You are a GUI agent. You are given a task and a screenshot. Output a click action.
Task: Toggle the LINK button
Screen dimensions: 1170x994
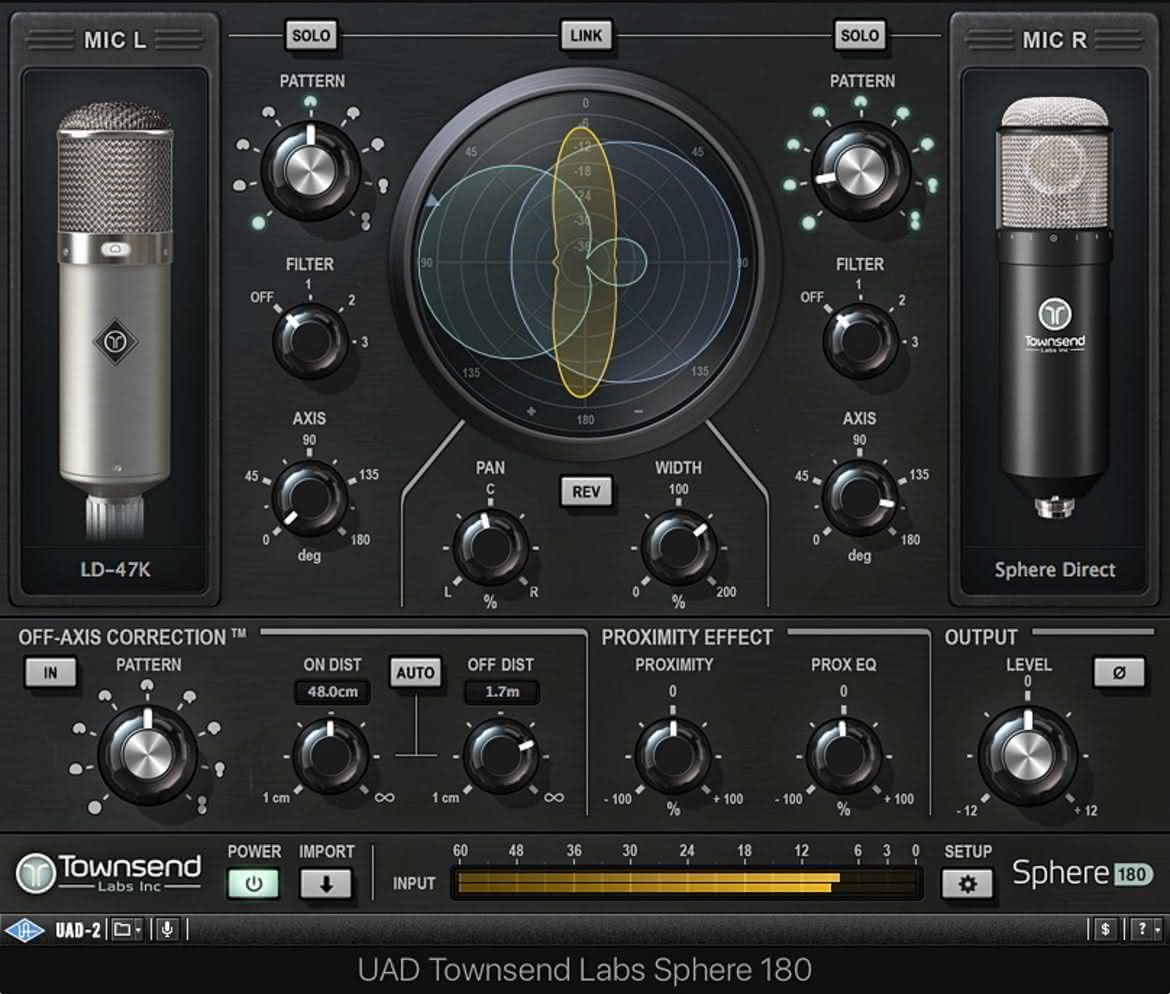[586, 35]
